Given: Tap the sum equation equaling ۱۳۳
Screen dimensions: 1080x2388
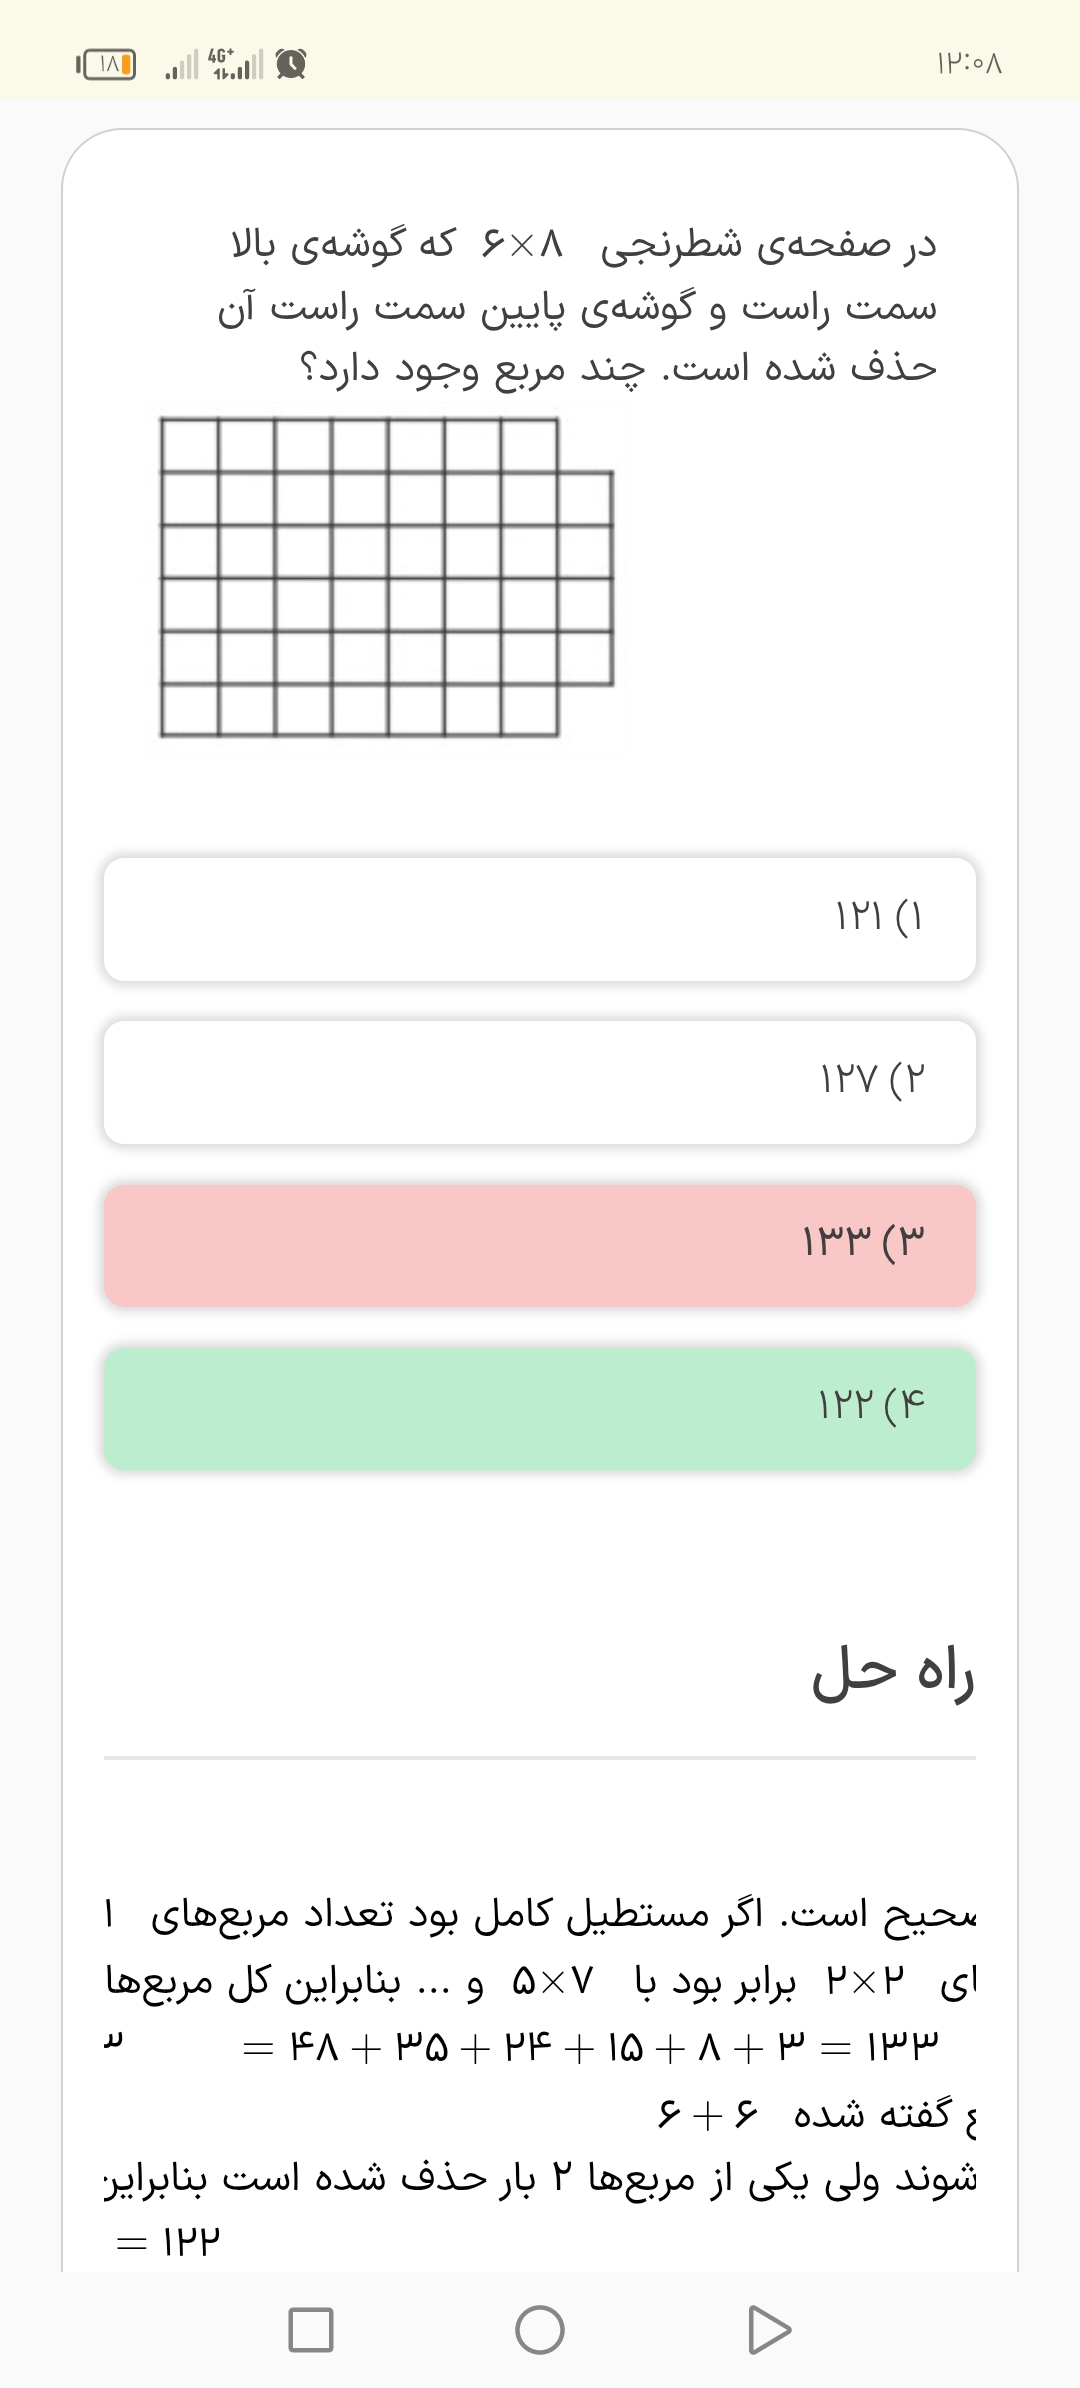Looking at the screenshot, I should pyautogui.click(x=590, y=2046).
